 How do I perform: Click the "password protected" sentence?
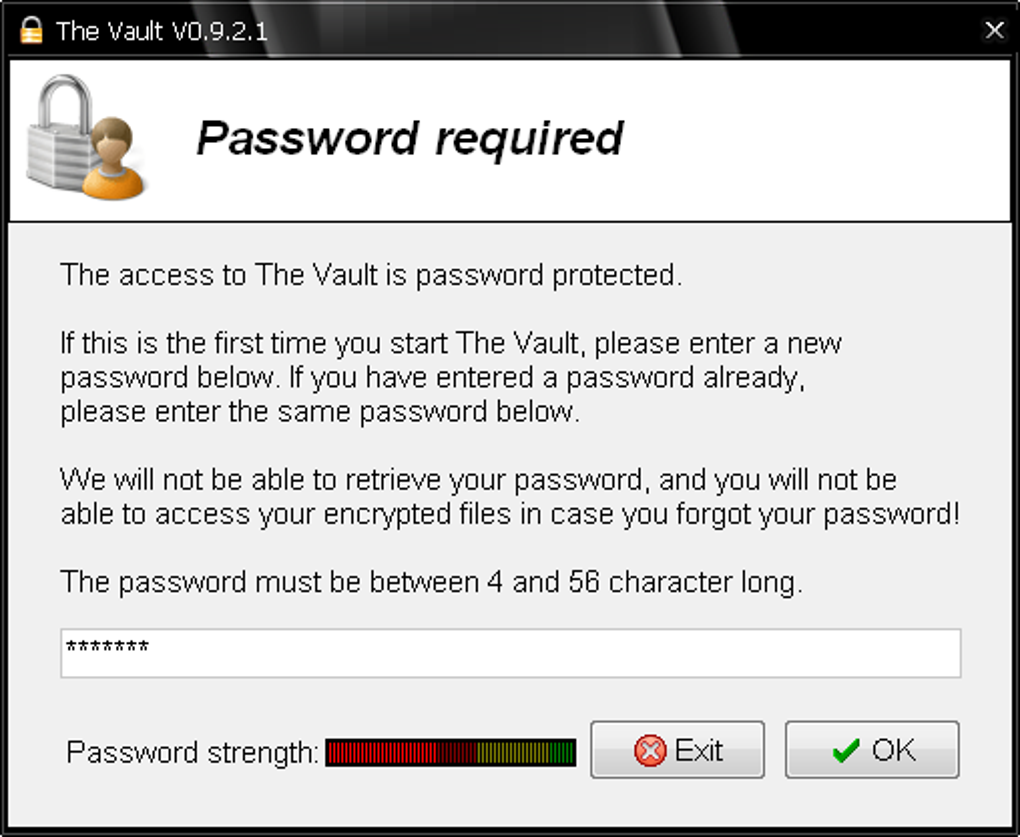tap(371, 275)
